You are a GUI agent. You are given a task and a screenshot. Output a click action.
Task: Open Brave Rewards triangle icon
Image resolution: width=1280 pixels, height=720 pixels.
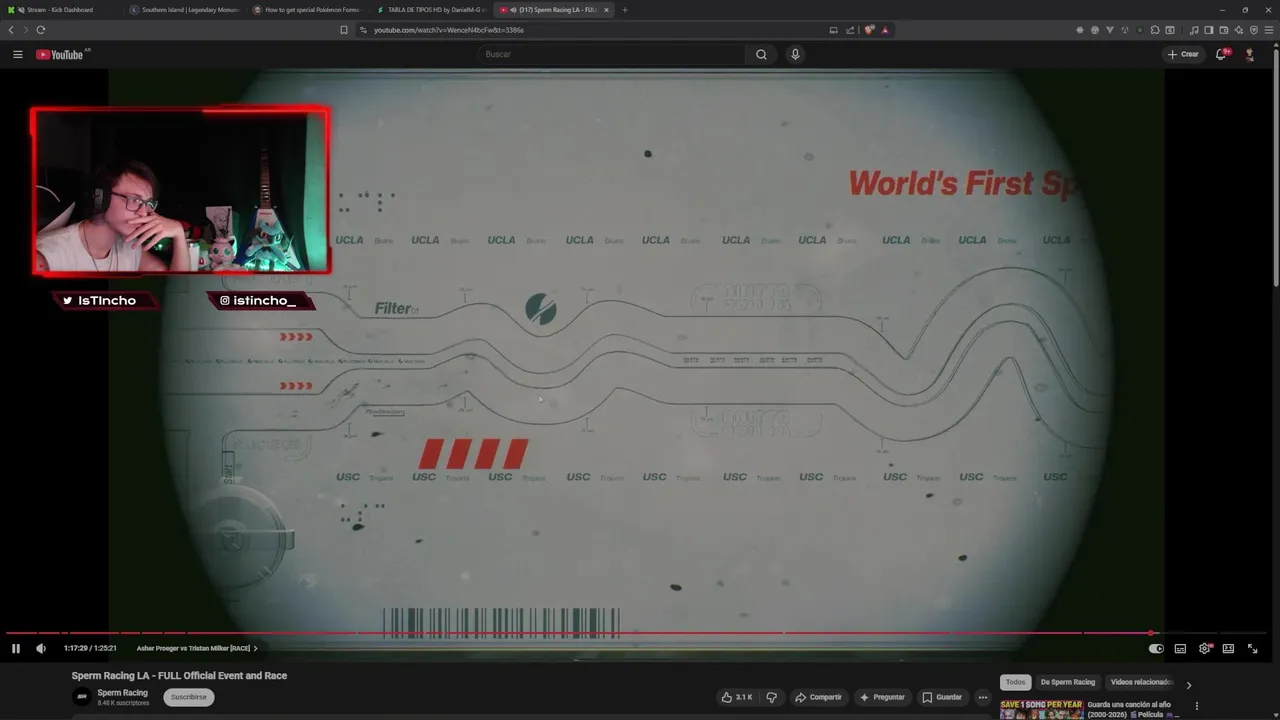pos(885,30)
